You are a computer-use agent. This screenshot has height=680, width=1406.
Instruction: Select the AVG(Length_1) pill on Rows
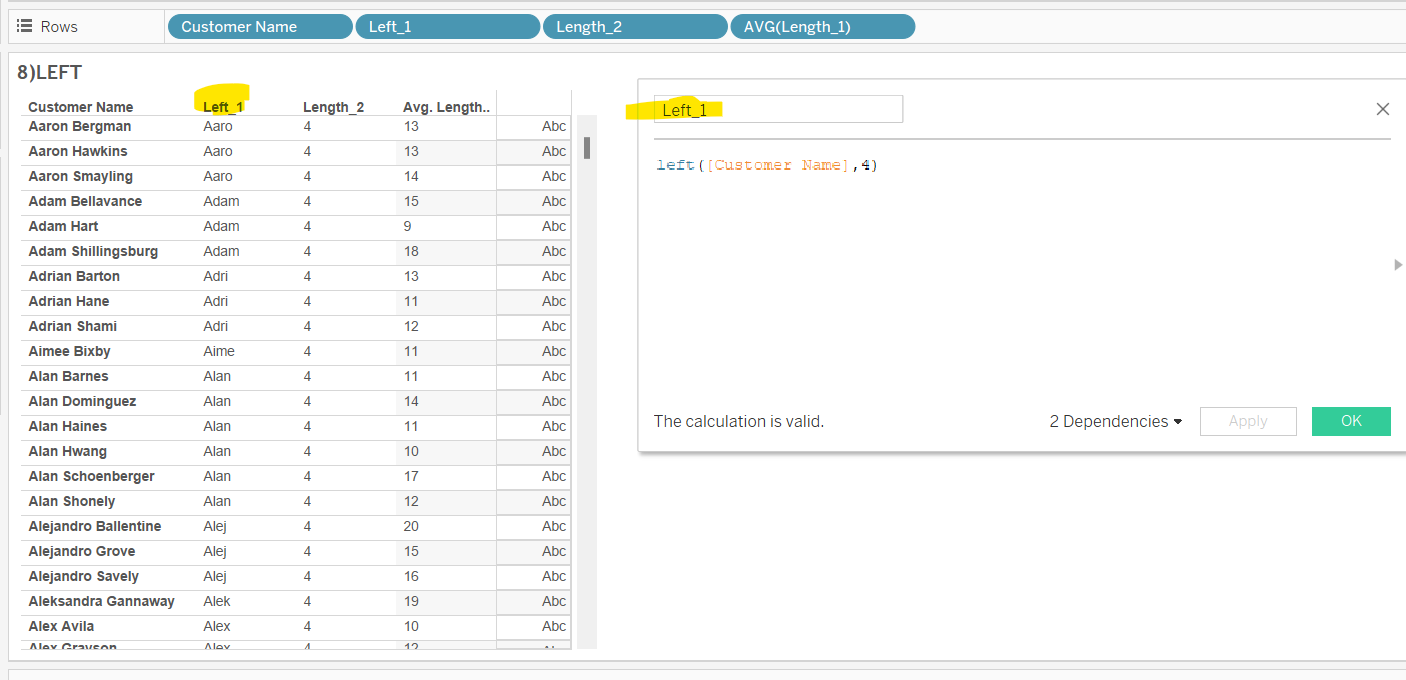coord(823,27)
